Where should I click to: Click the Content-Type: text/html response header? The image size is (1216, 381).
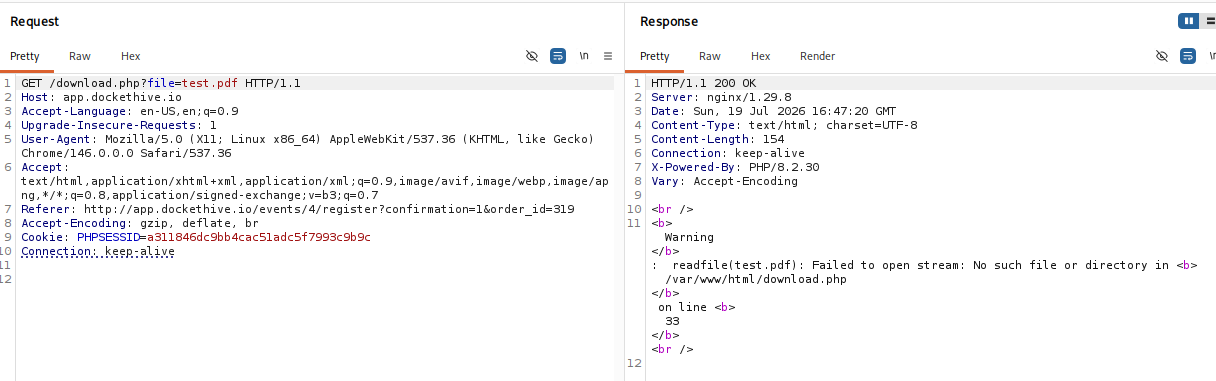point(784,125)
